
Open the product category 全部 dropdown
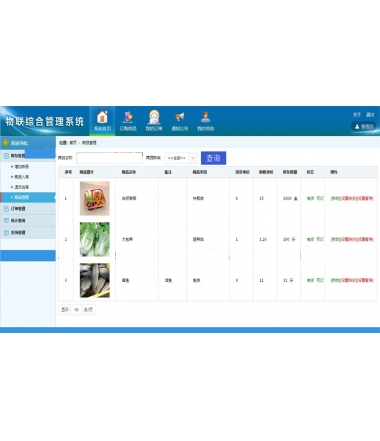(x=181, y=158)
